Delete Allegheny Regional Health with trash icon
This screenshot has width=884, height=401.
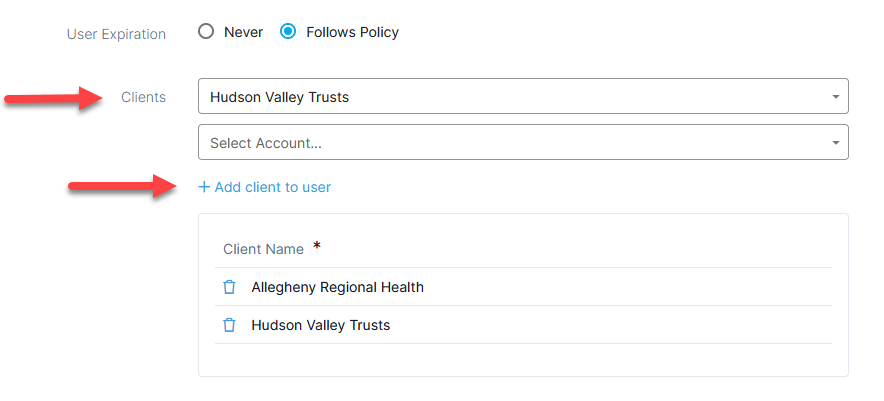229,287
